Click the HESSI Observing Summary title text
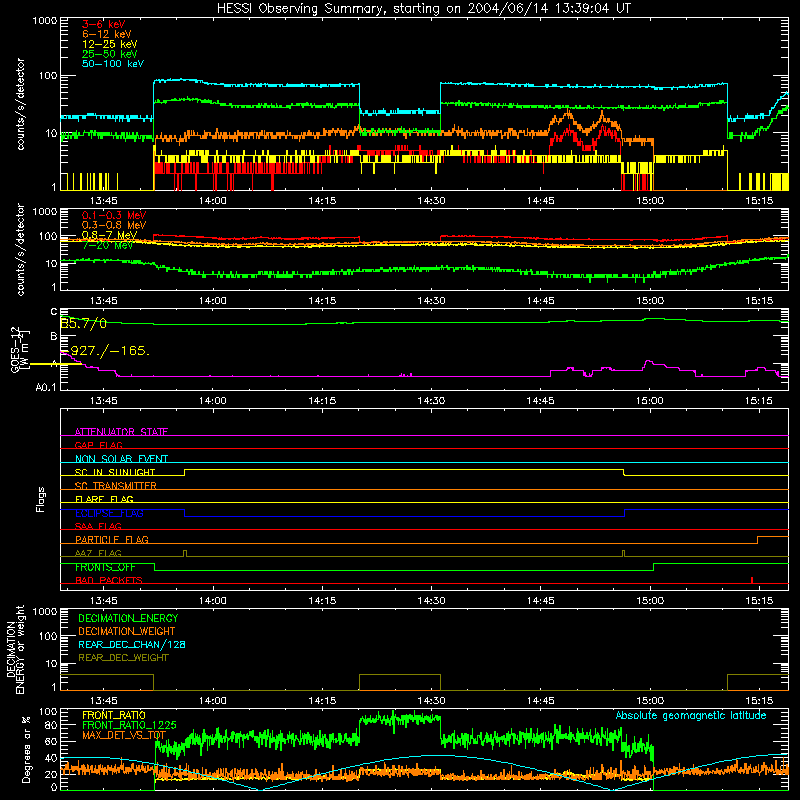 pos(423,9)
